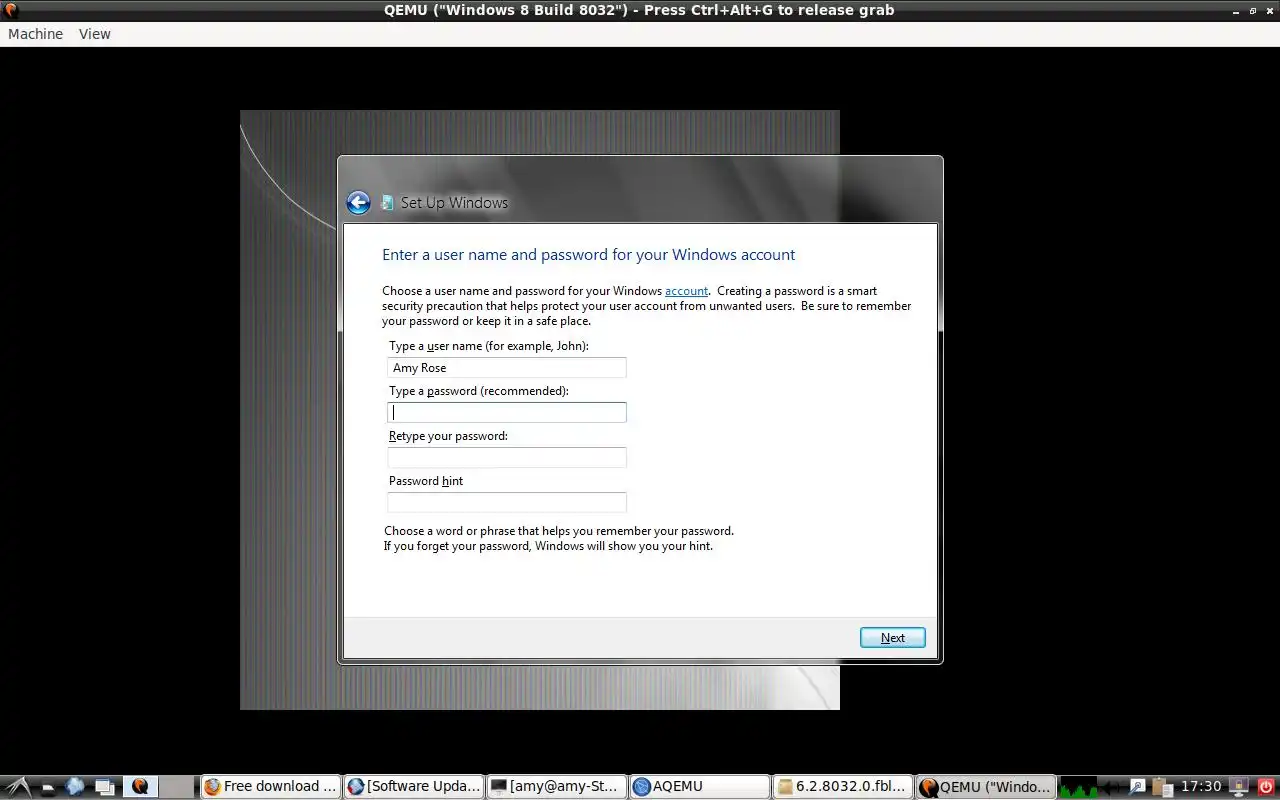Viewport: 1280px width, 800px height.
Task: Click the red power logout button
Action: click(1266, 787)
